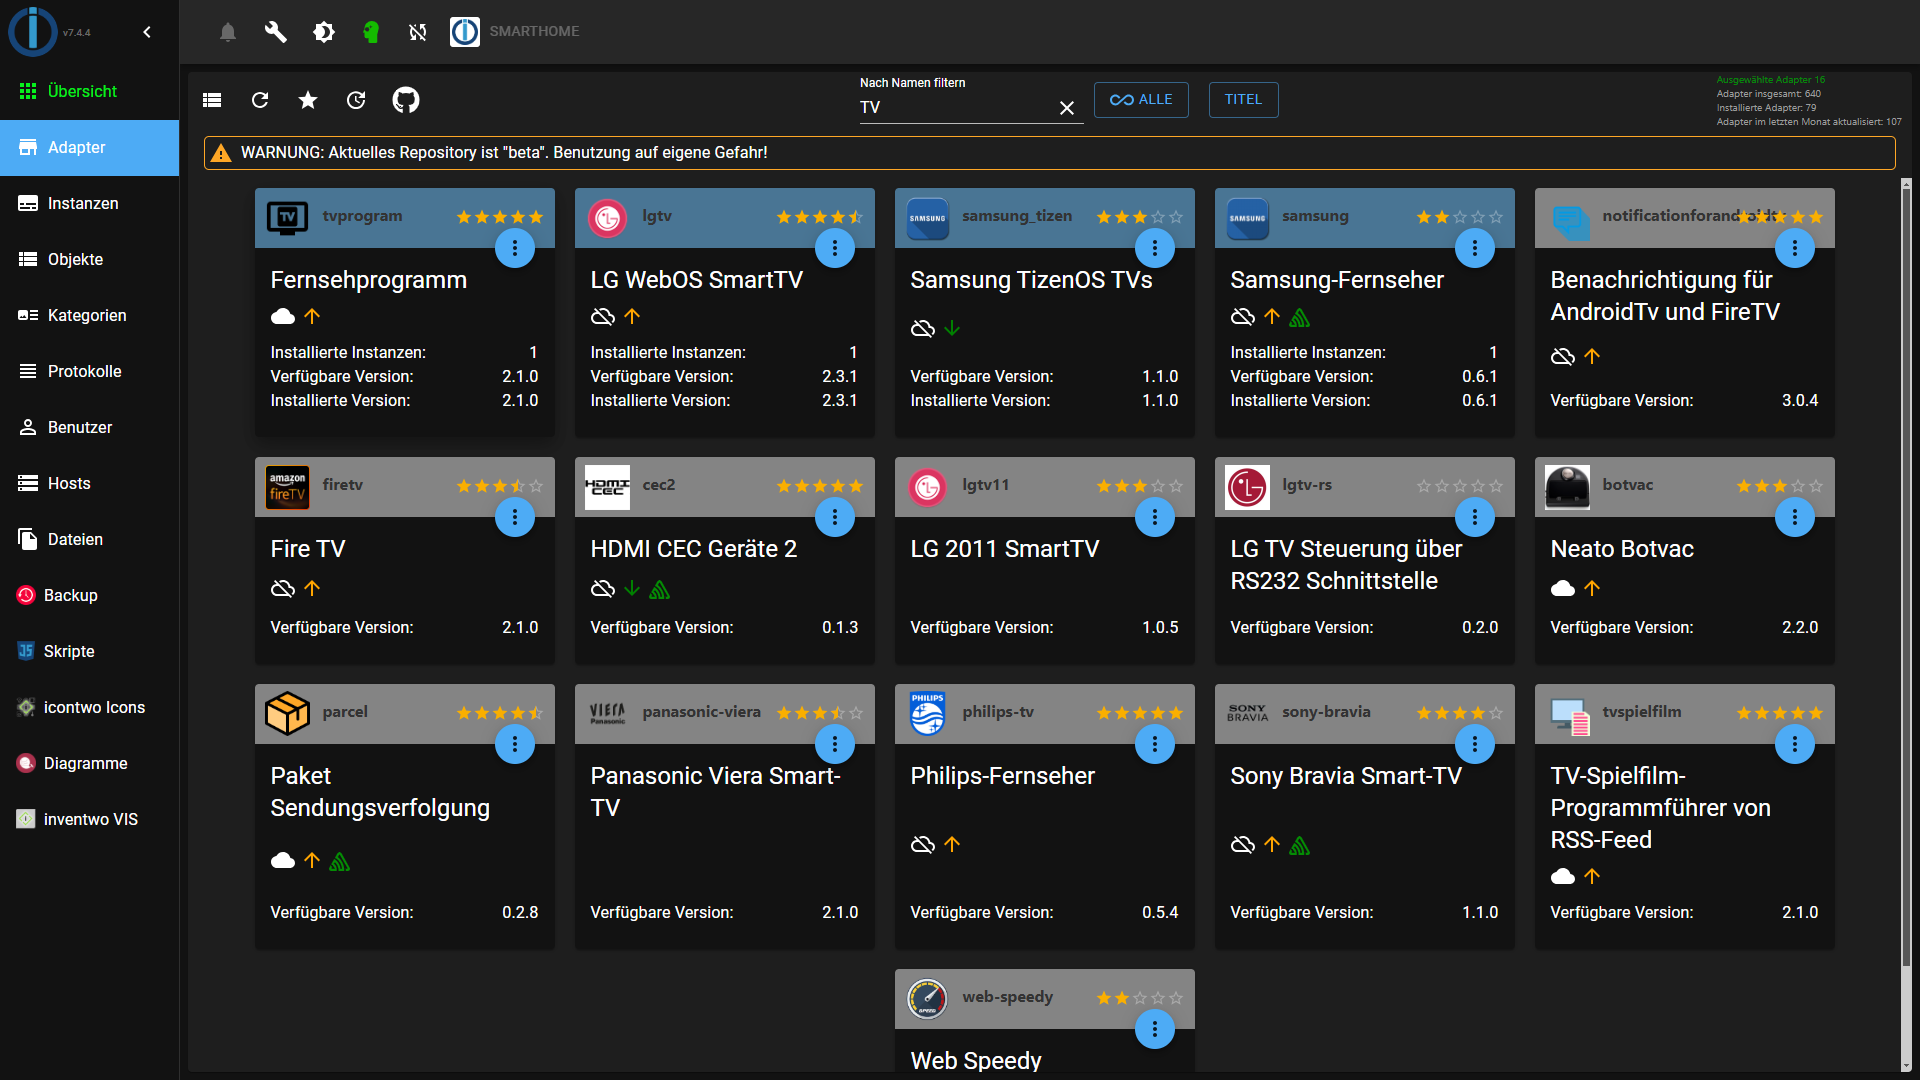Screen dimensions: 1920x1080
Task: Reload the adapter list
Action: pyautogui.click(x=260, y=100)
